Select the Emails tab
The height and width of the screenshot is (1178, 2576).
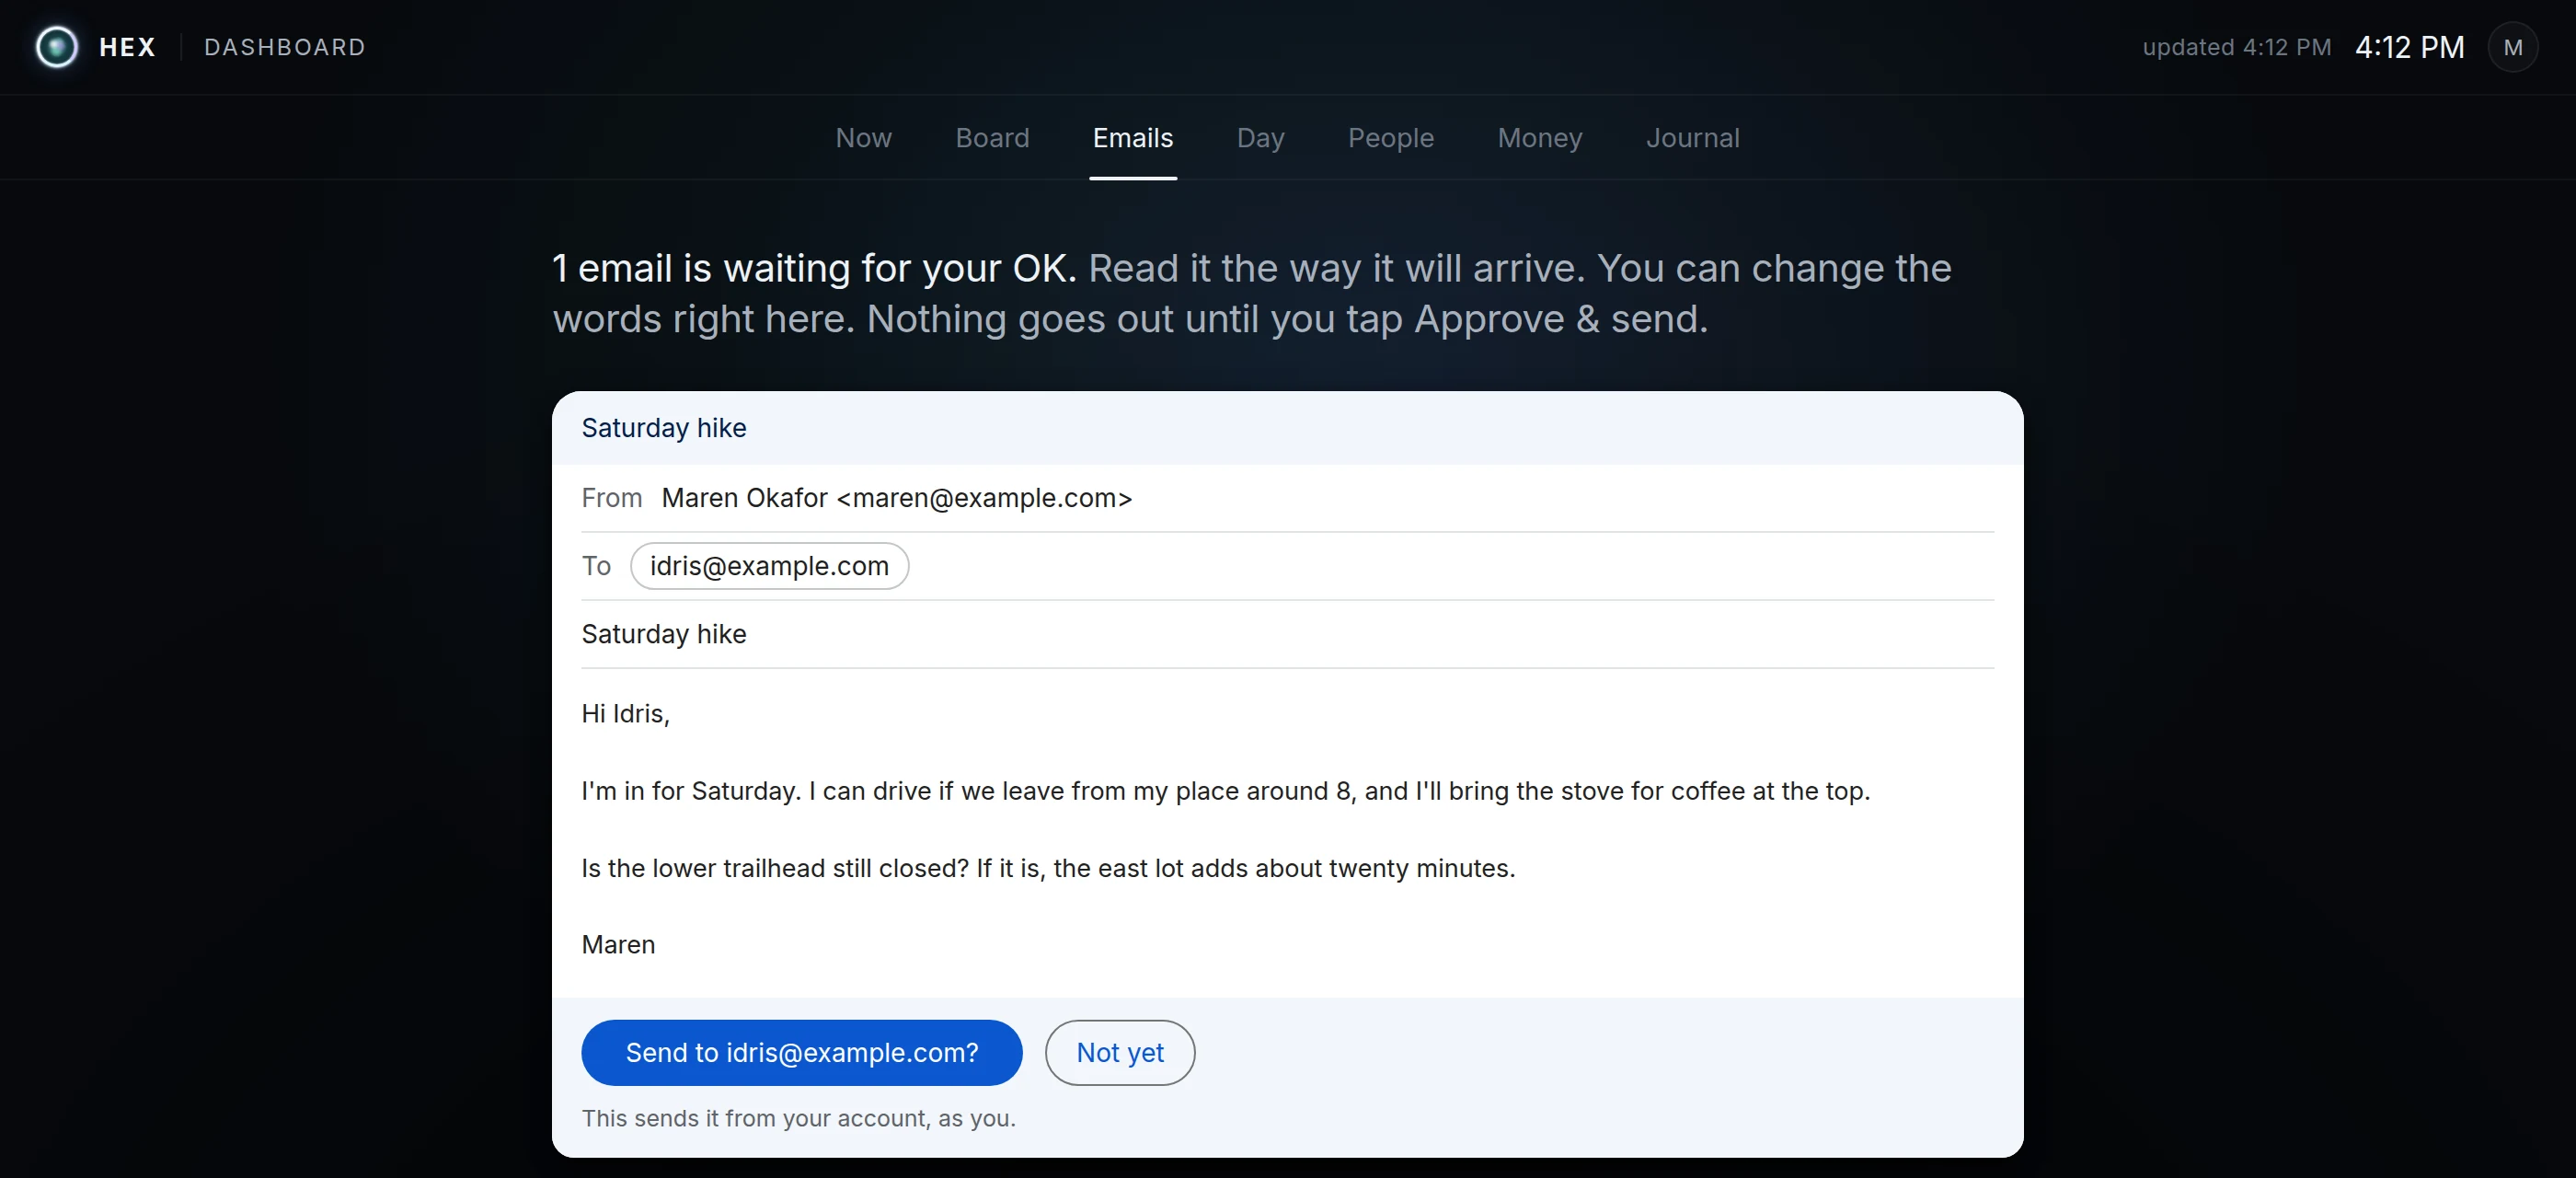tap(1132, 138)
